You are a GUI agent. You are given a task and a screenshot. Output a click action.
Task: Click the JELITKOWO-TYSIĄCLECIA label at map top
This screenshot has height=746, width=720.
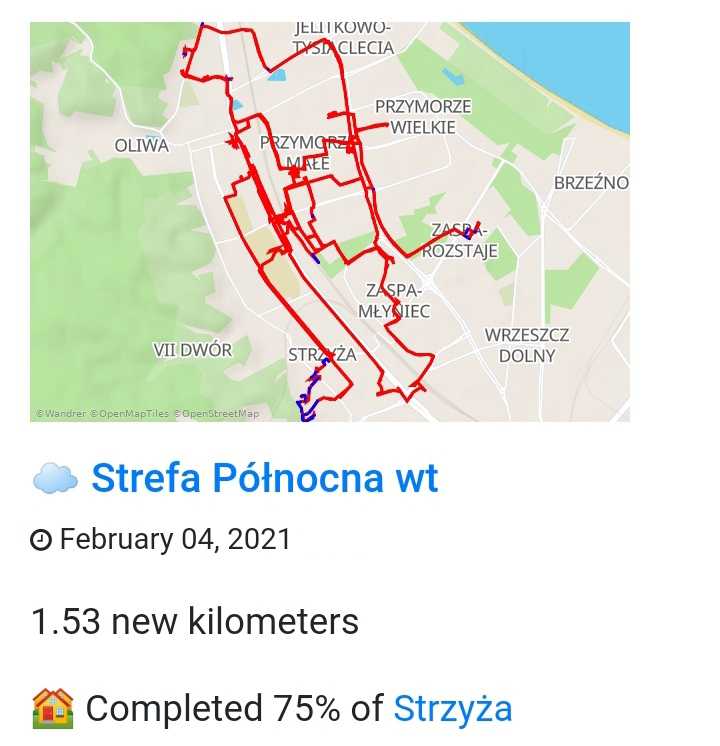(x=343, y=38)
